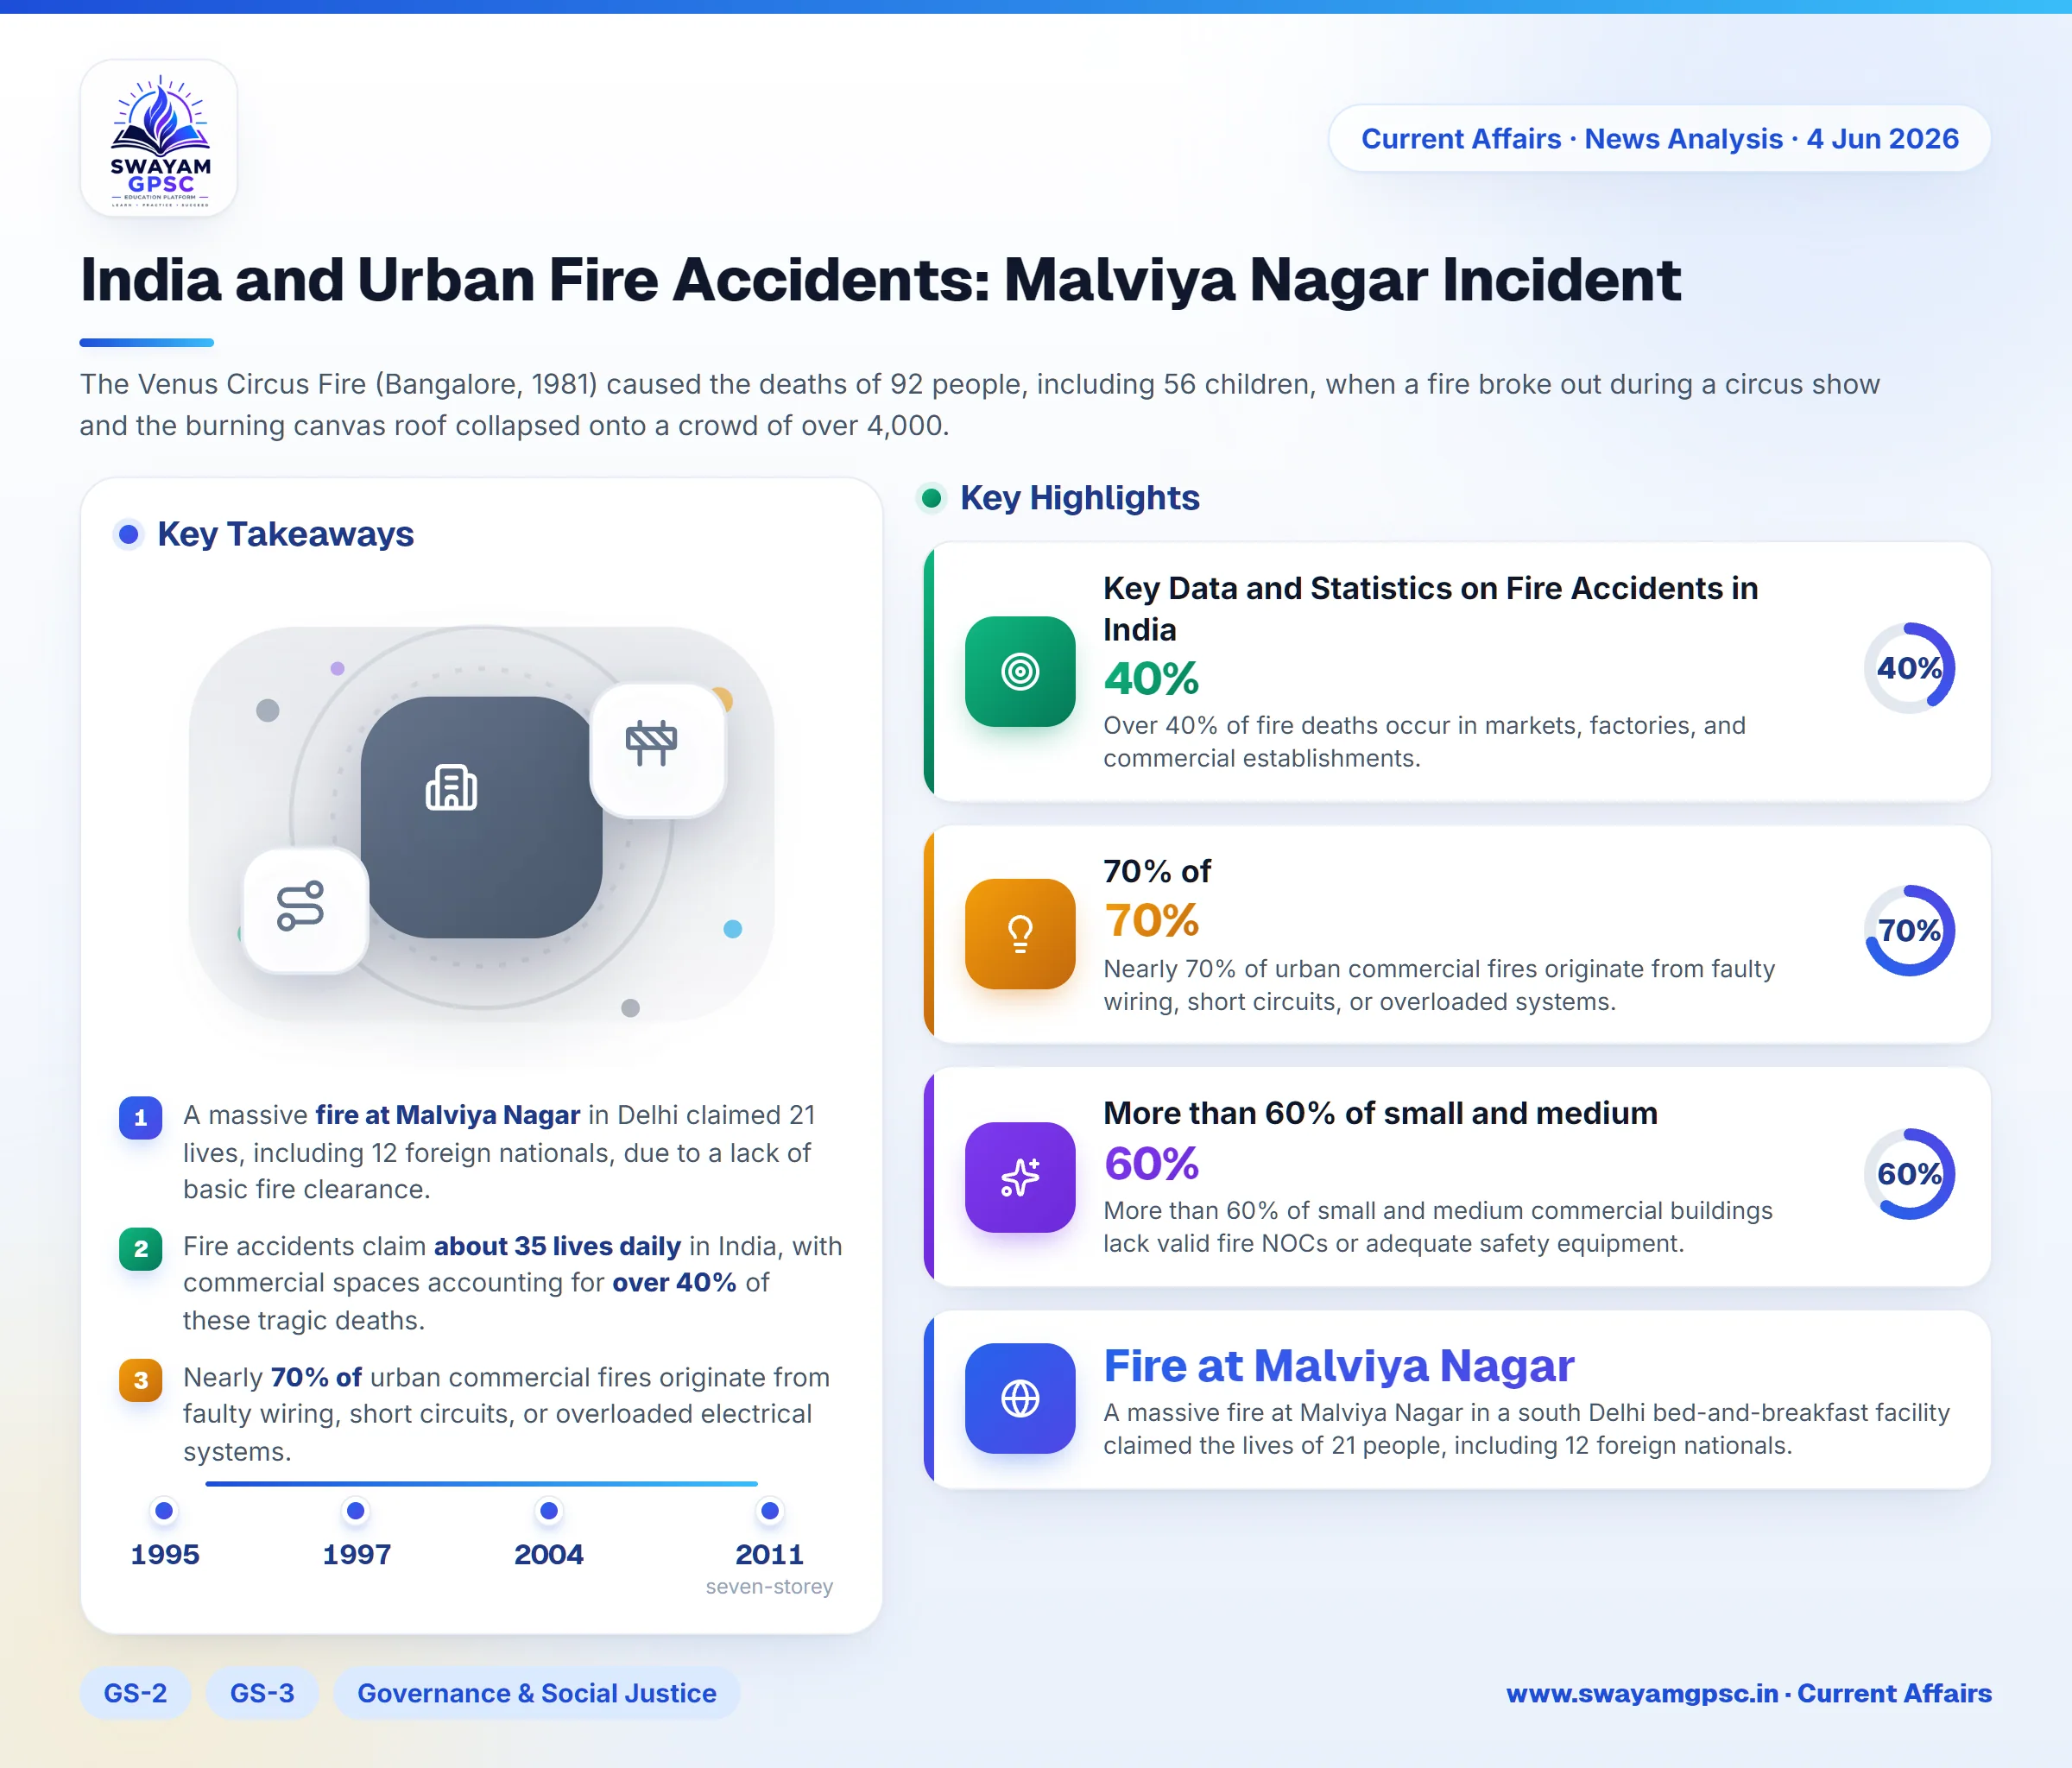Image resolution: width=2072 pixels, height=1768 pixels.
Task: Click the 'fire at Malviya Nagar' bold link text
Action: coord(448,1115)
